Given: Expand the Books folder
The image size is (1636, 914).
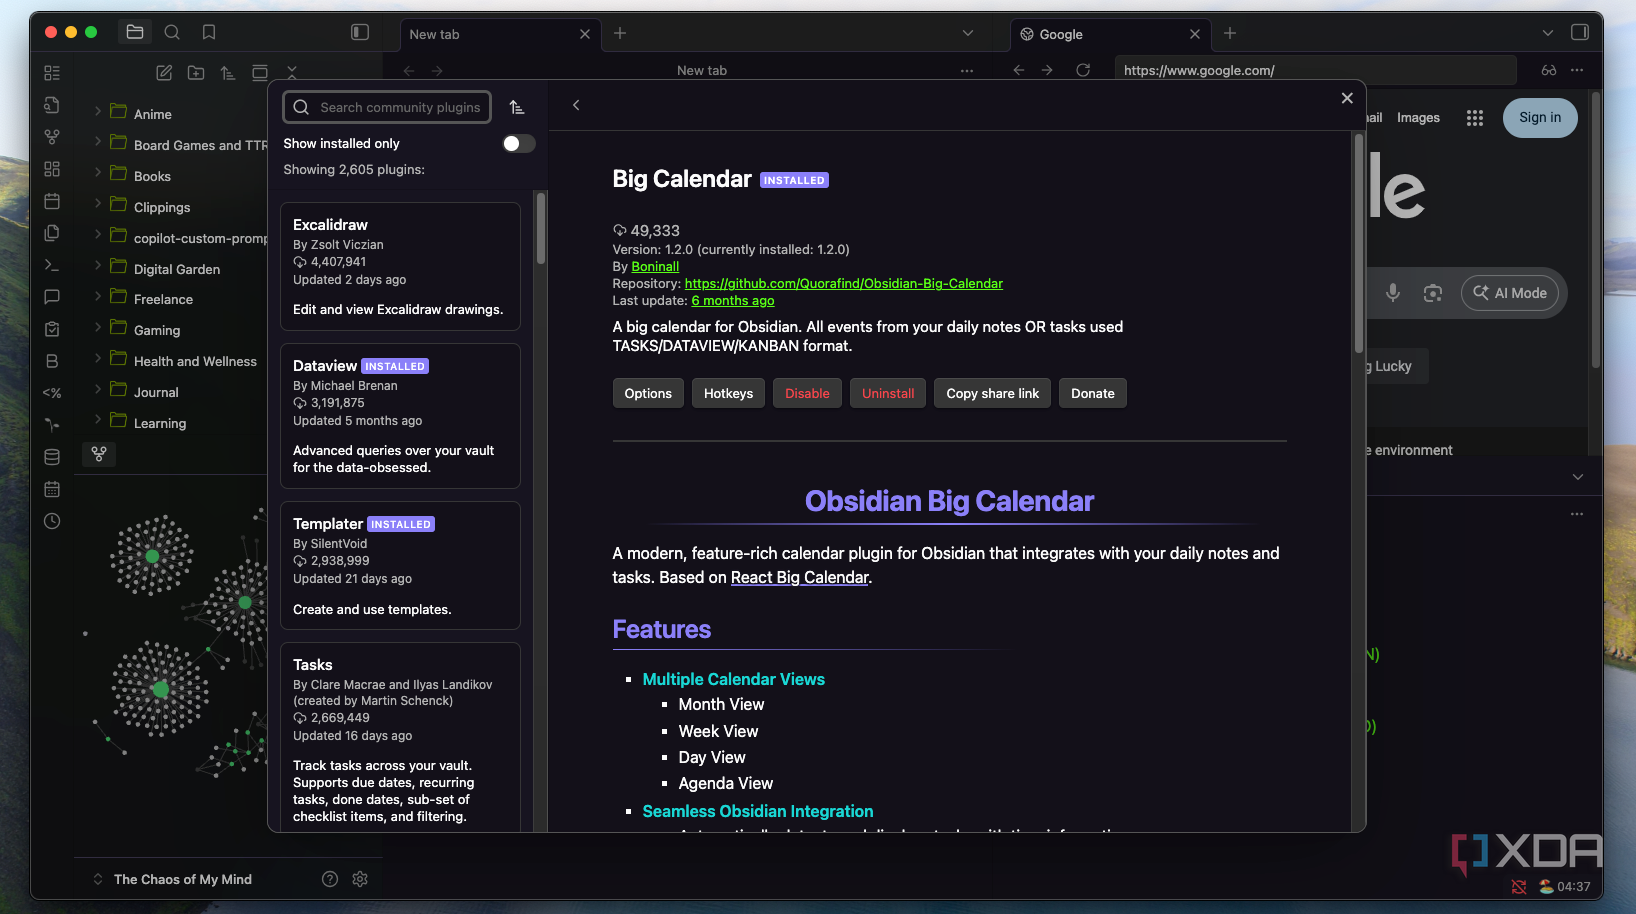Looking at the screenshot, I should (x=98, y=174).
